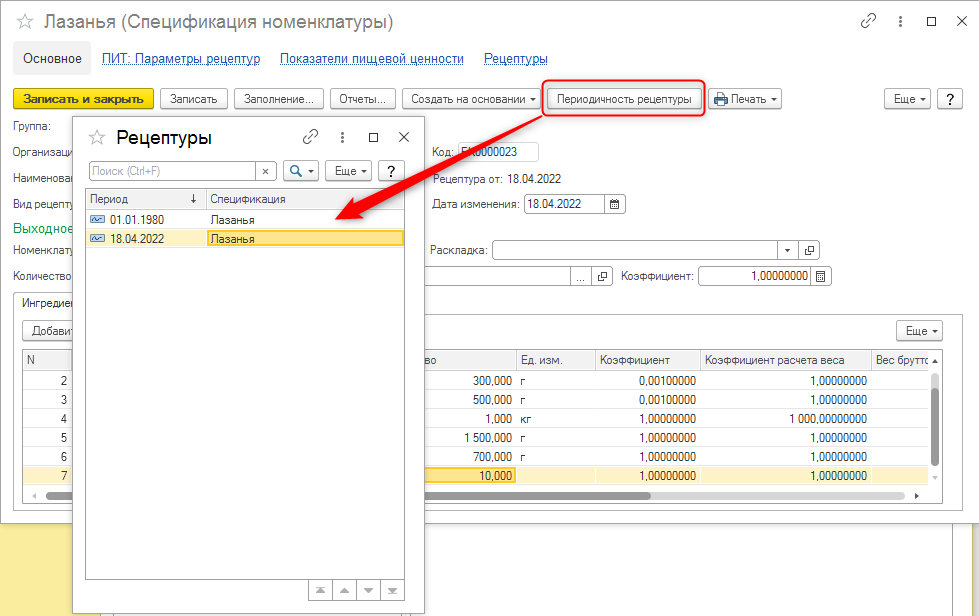Open the three-dots menu in Рецептуры popup
Screen dimensions: 979x616
[342, 137]
